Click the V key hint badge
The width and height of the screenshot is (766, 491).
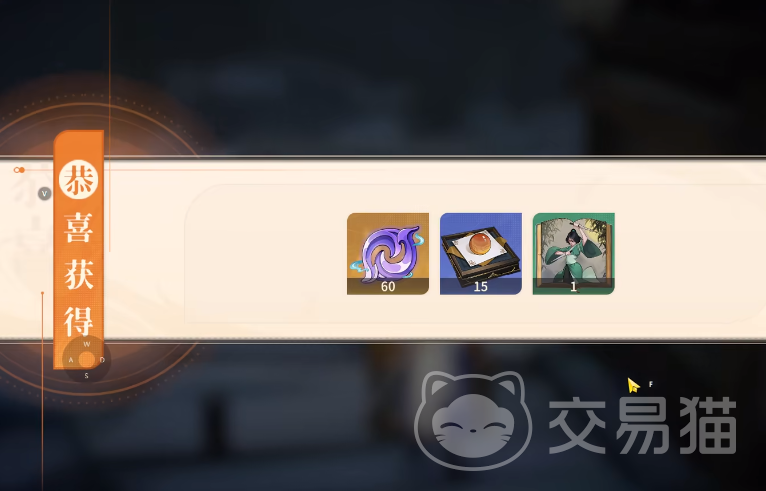click(44, 193)
